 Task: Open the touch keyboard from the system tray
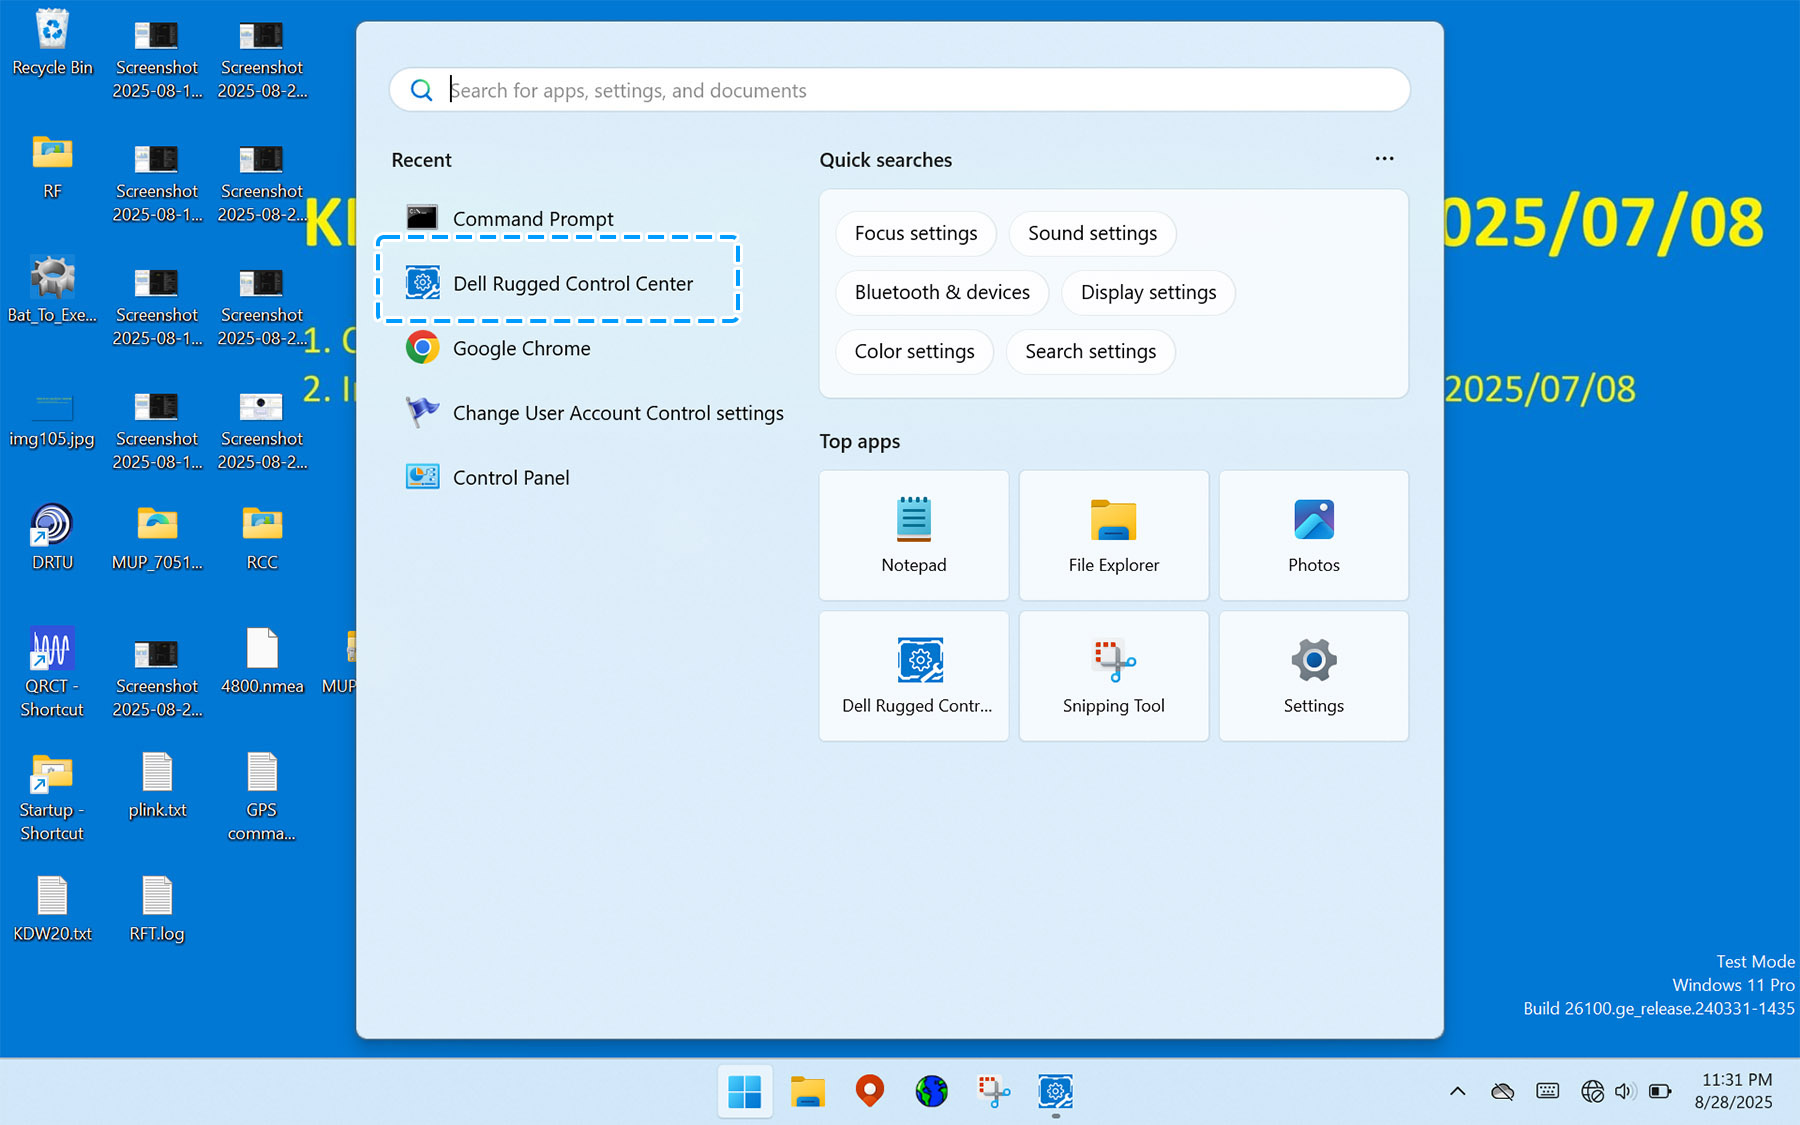(1548, 1091)
